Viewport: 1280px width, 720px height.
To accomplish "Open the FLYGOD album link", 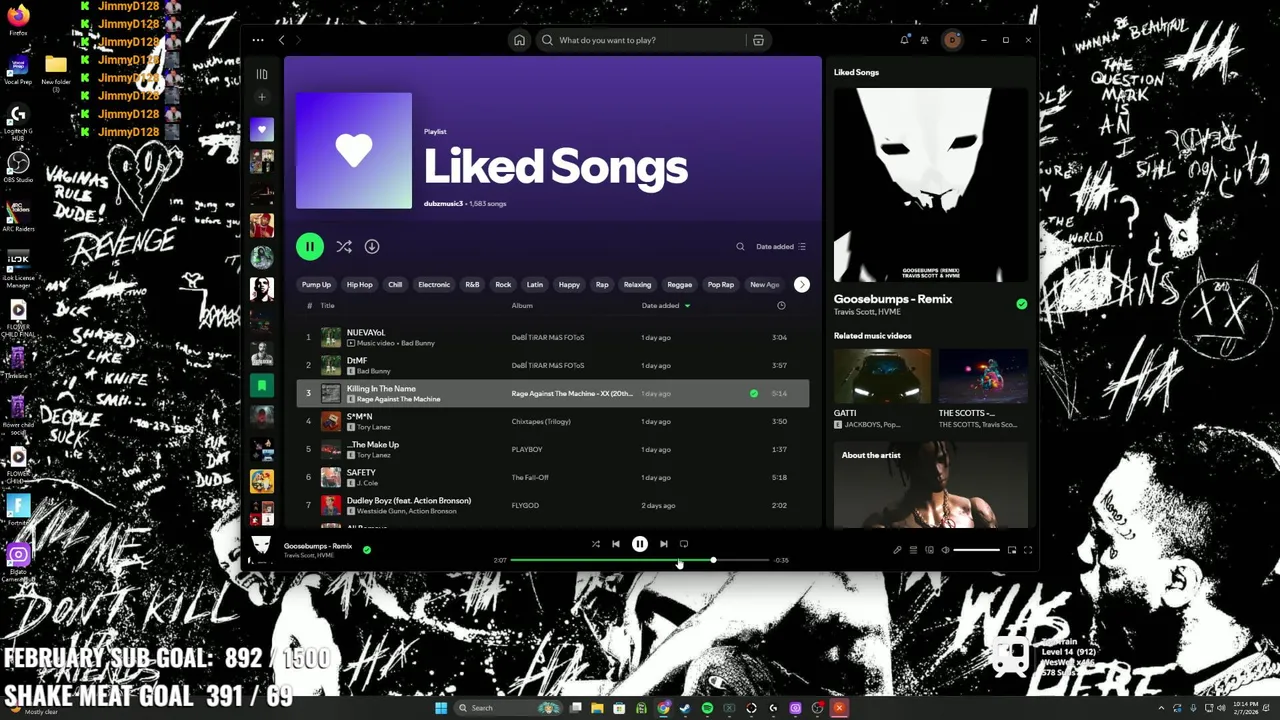I will [525, 506].
